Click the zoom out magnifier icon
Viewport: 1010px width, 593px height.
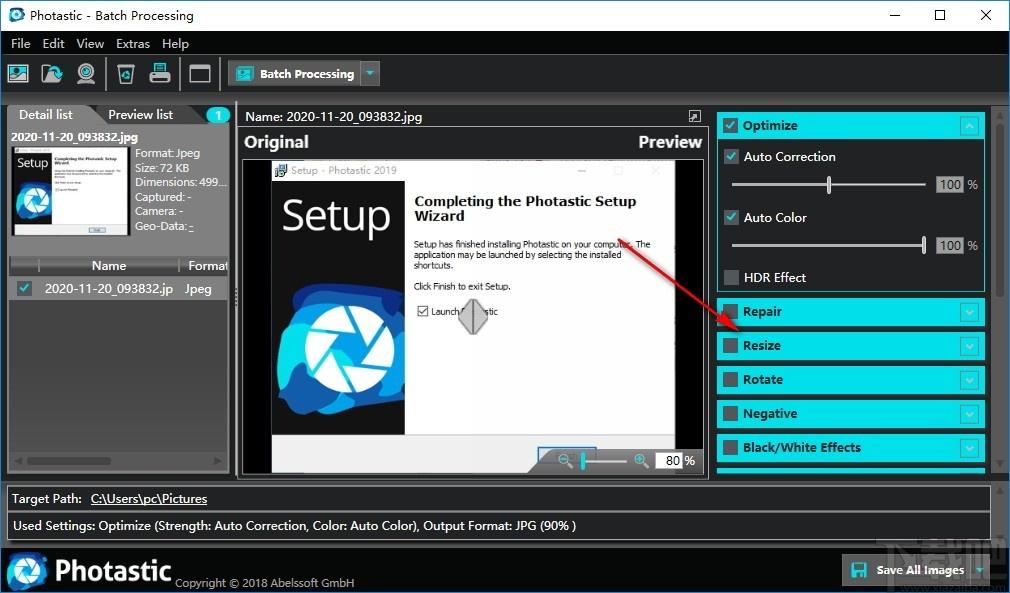[x=566, y=460]
